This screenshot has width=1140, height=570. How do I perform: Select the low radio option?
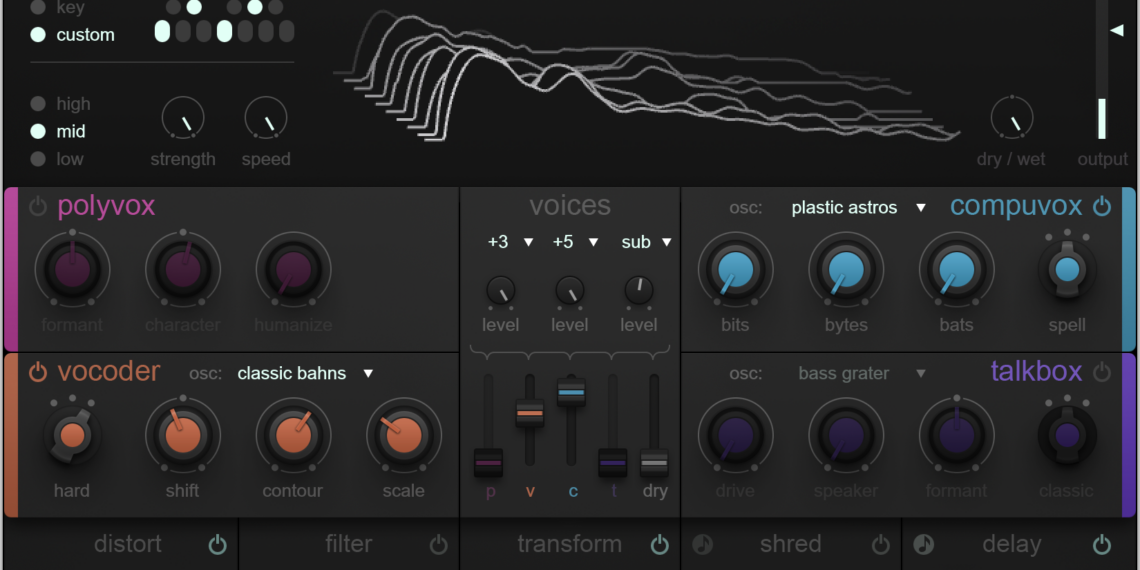[38, 159]
